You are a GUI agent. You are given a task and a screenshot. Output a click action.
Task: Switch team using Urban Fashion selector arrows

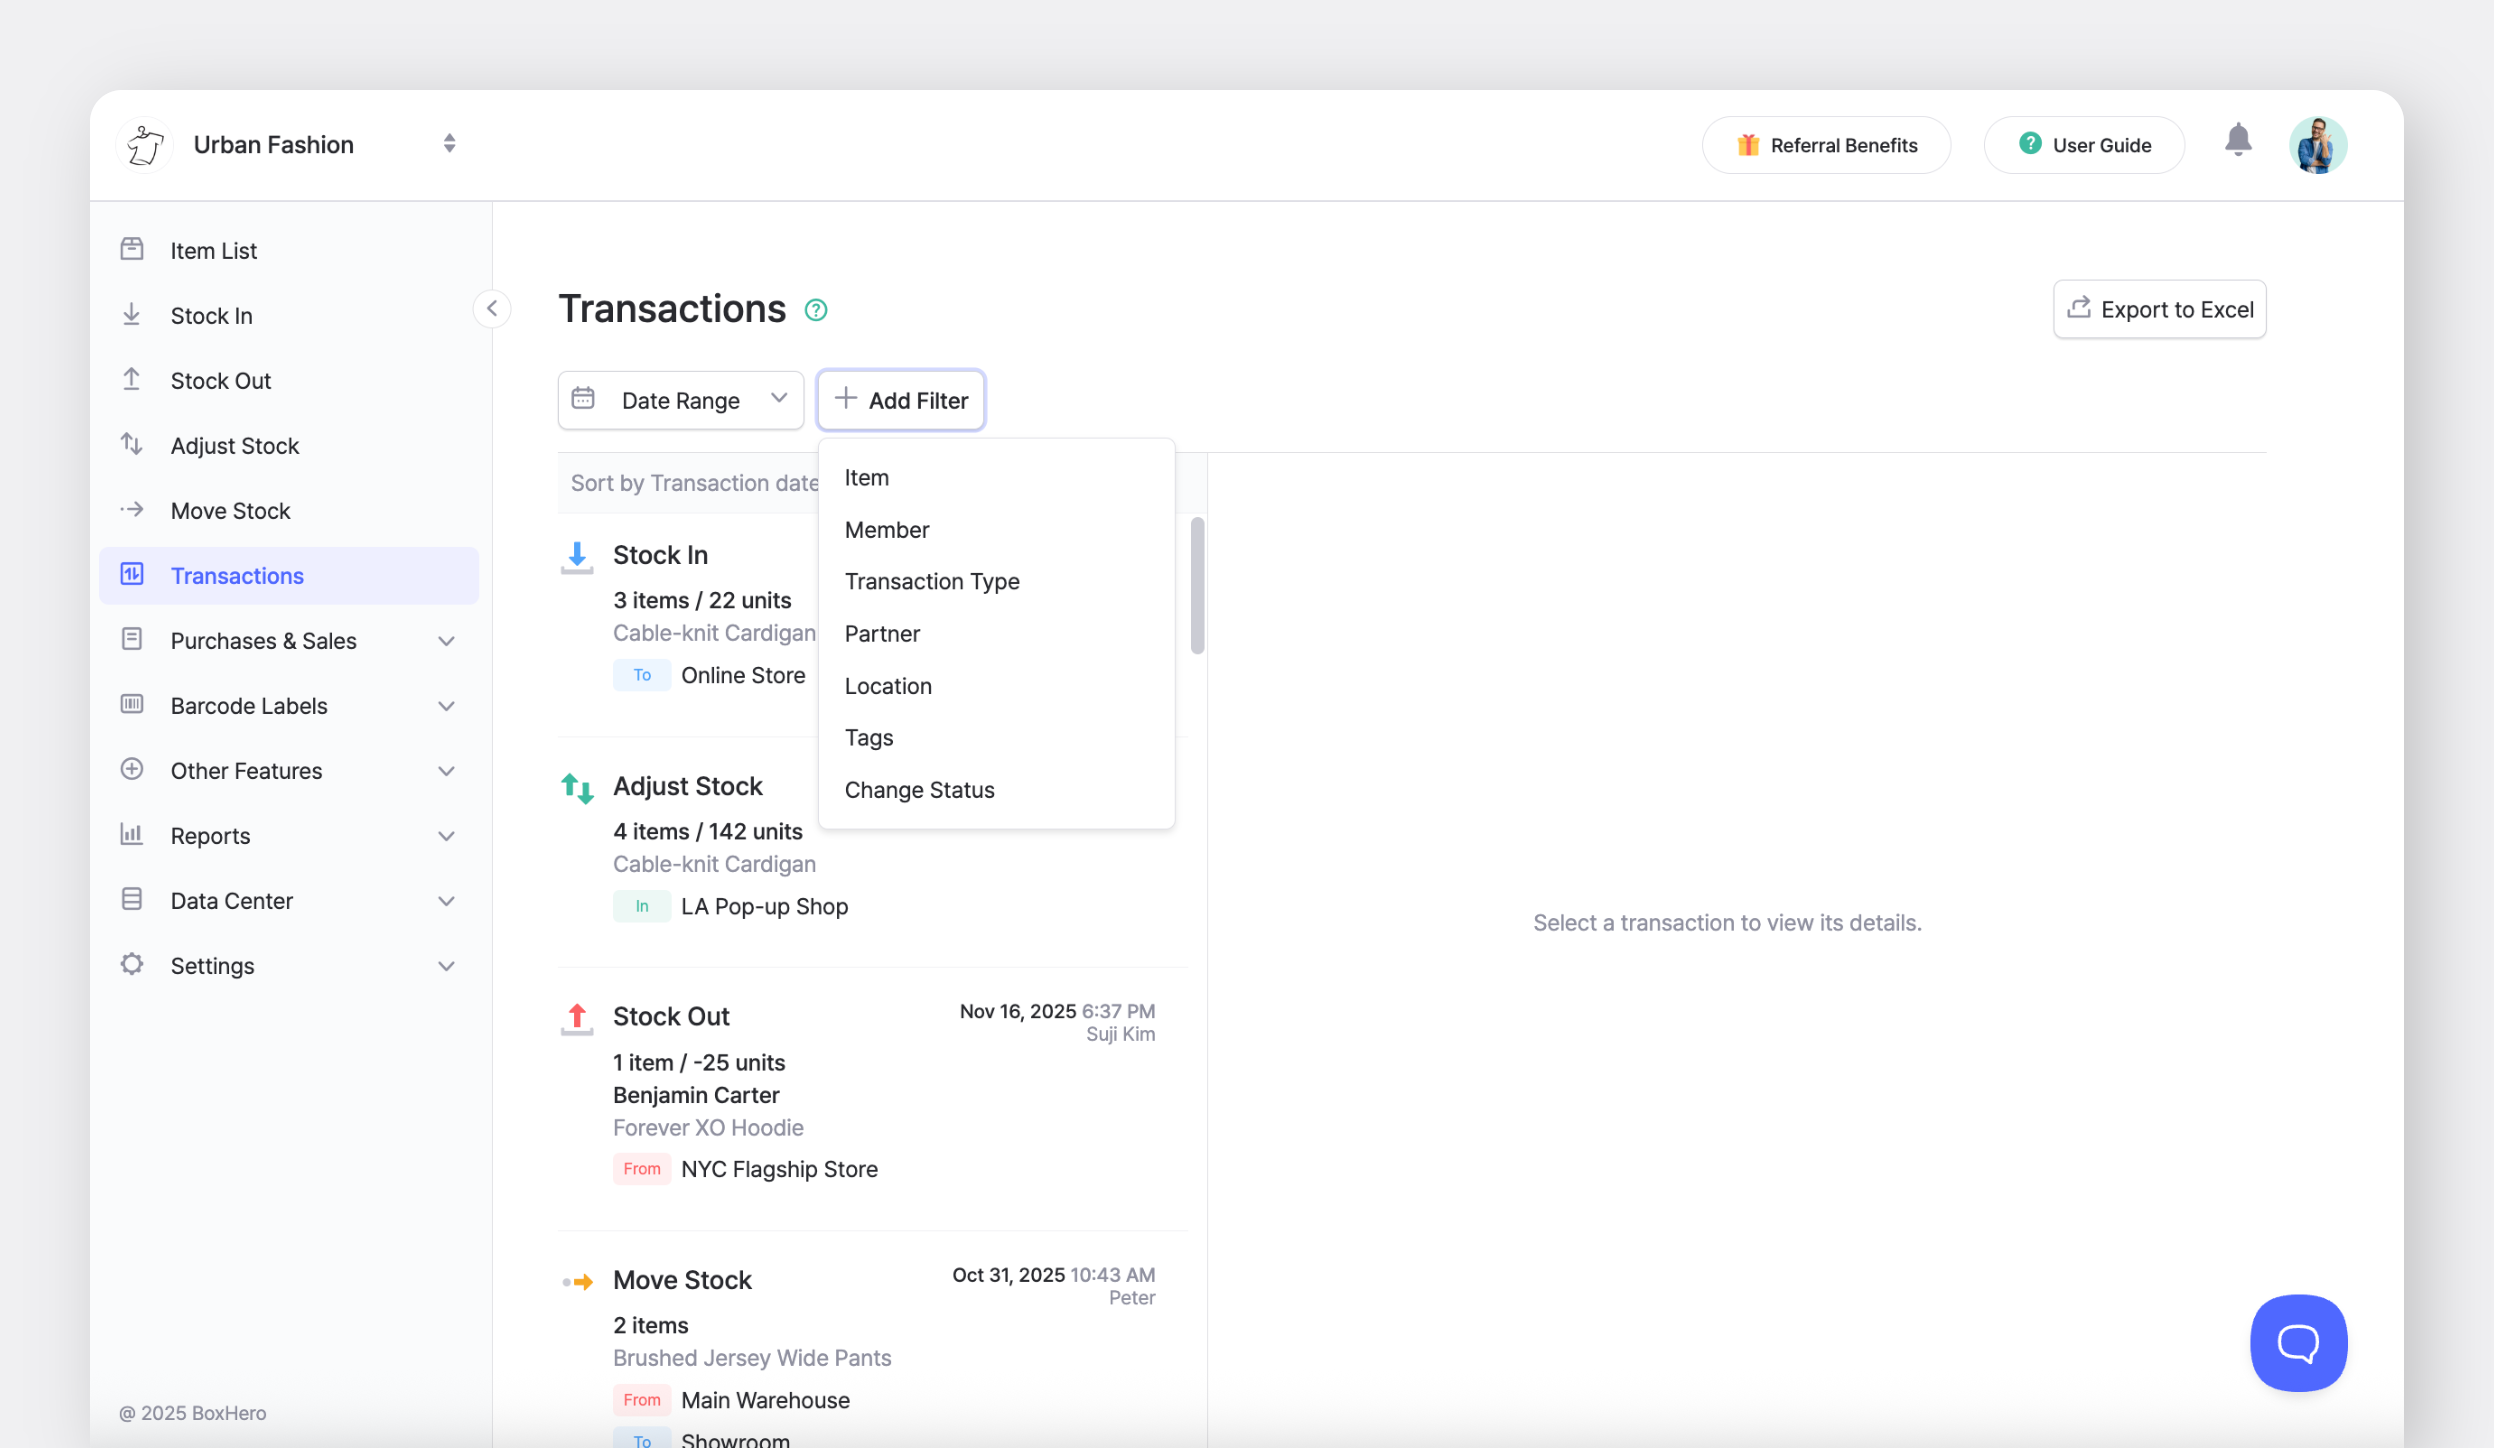tap(450, 144)
